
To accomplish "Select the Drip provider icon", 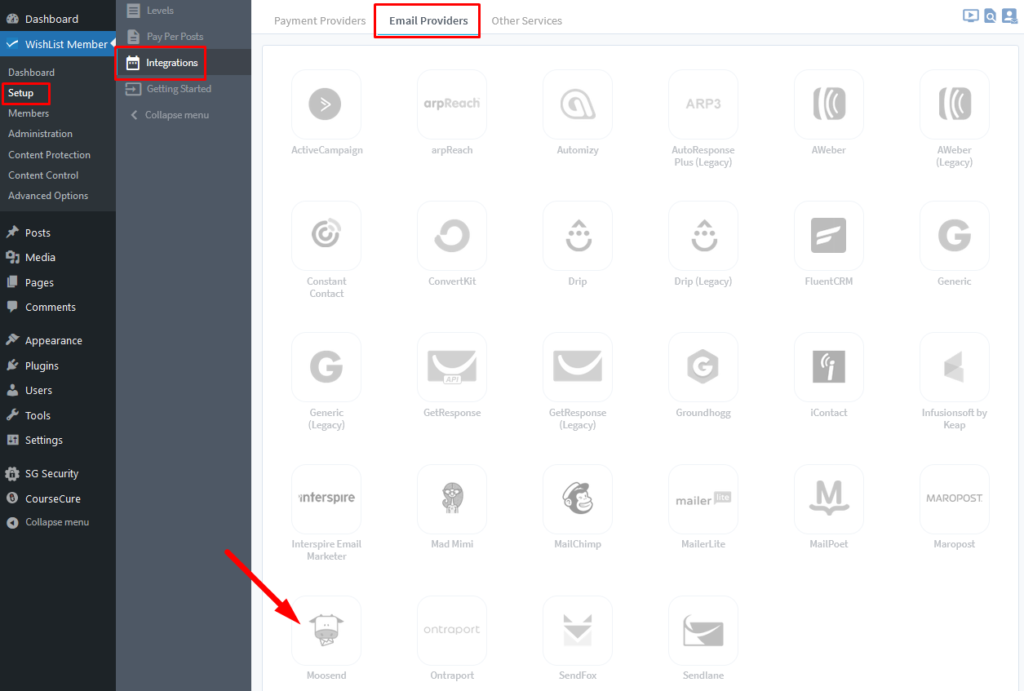I will click(577, 235).
